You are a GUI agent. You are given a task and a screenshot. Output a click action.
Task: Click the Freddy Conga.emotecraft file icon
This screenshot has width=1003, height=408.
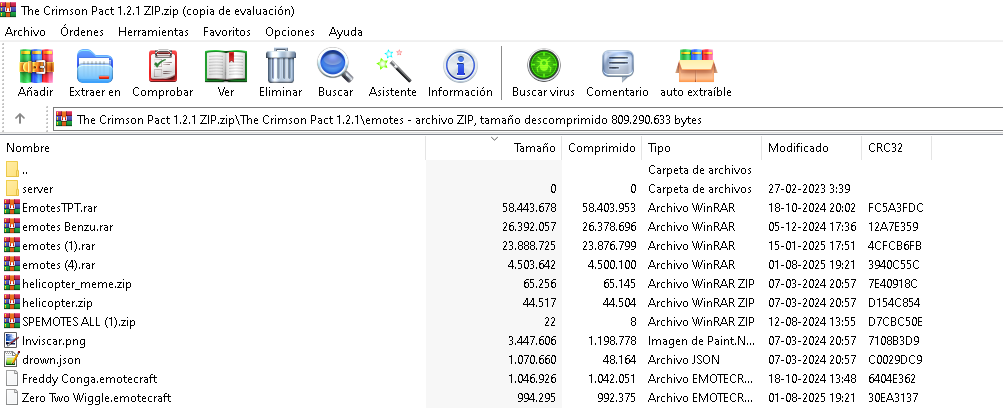tap(12, 379)
